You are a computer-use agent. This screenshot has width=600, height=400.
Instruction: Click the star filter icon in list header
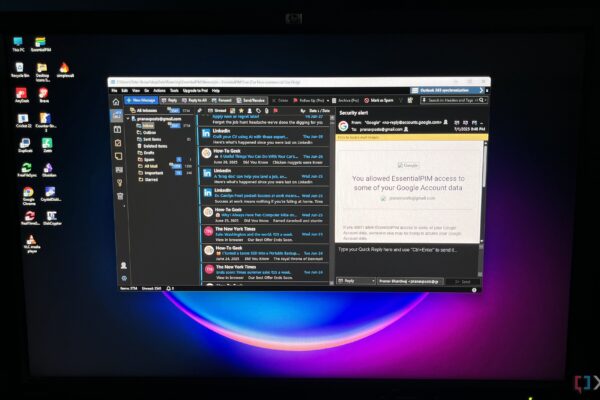(241, 111)
